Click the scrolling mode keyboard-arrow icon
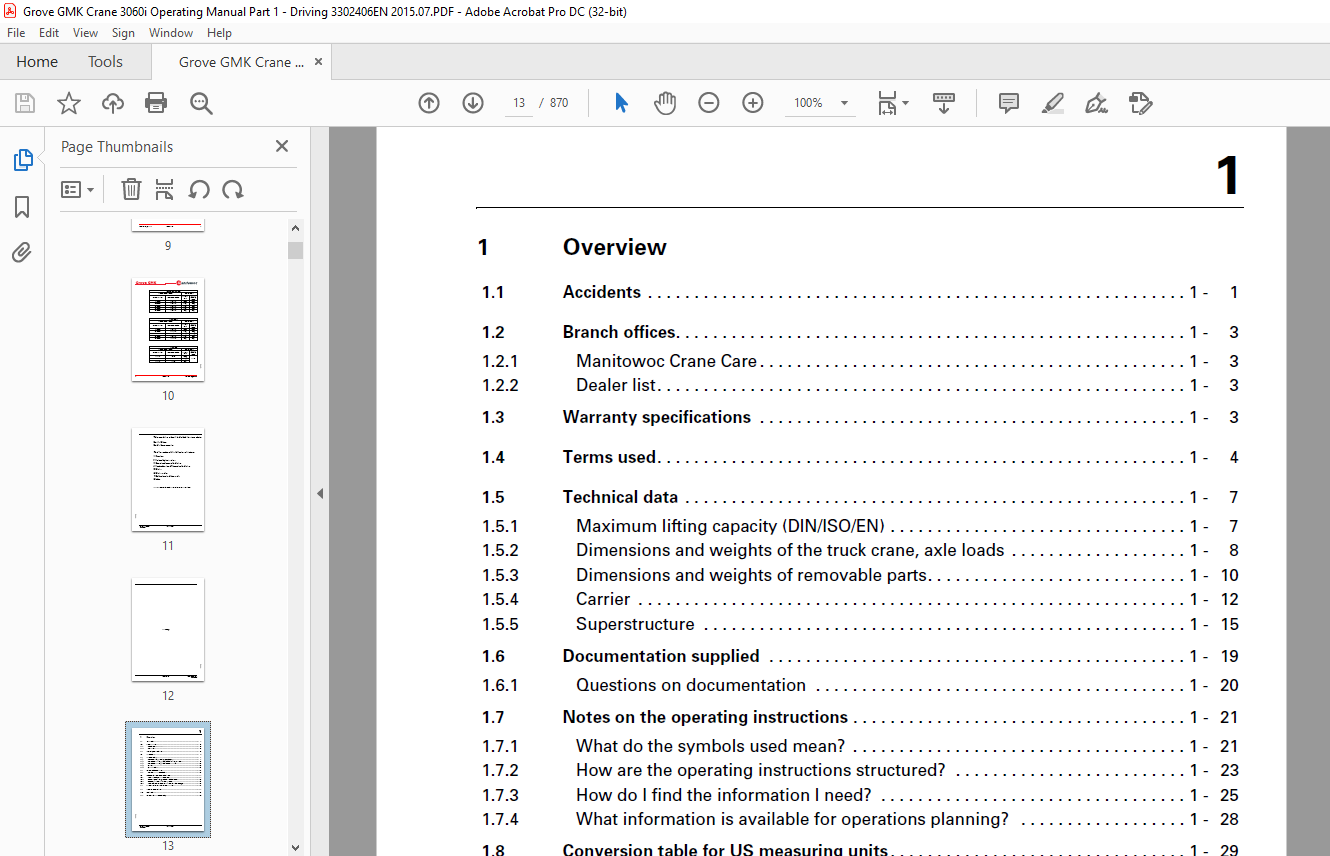The height and width of the screenshot is (856, 1330). 944,103
